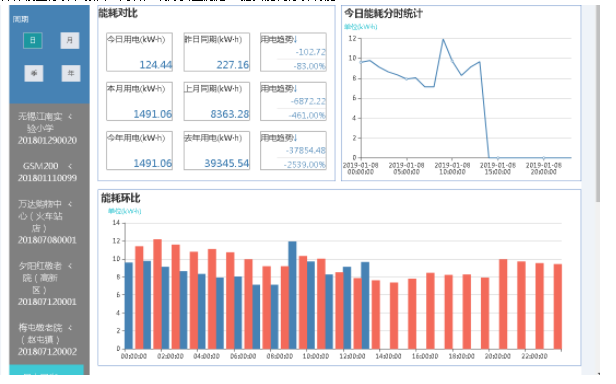Expand chevron beside 无锡江南实验小学

pyautogui.click(x=70, y=116)
